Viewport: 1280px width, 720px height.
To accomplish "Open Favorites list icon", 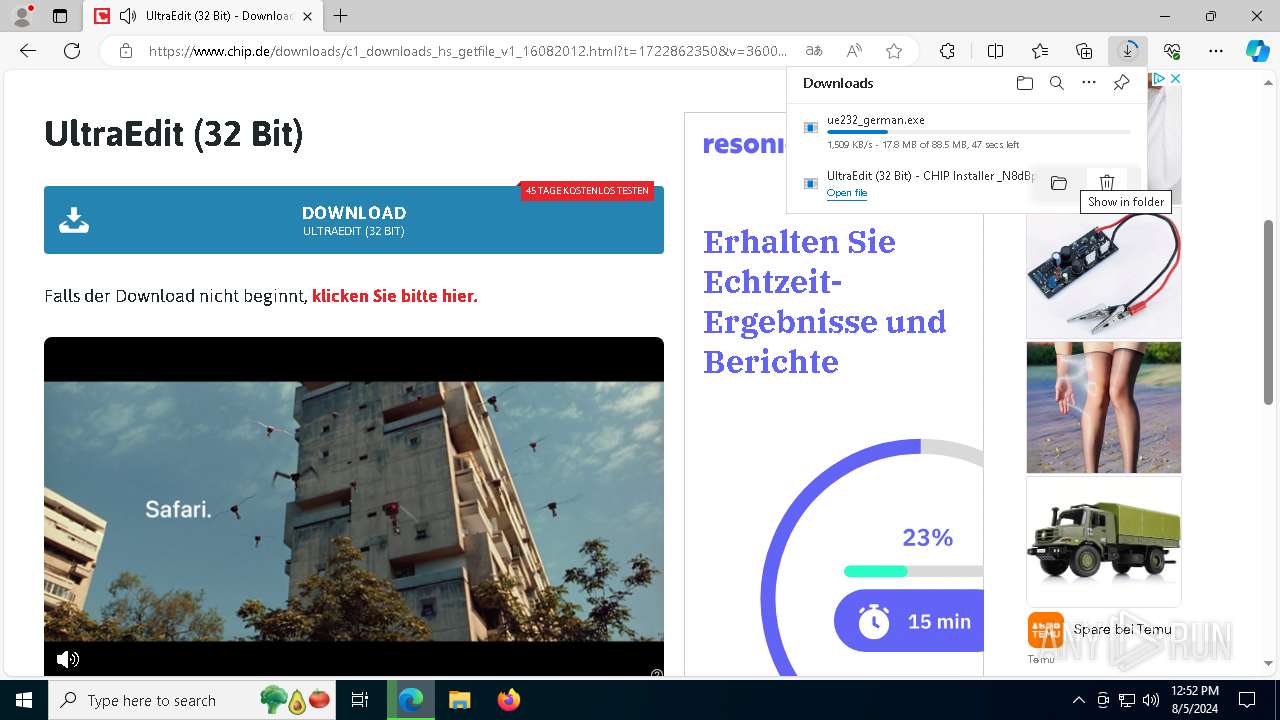I will pos(1040,51).
